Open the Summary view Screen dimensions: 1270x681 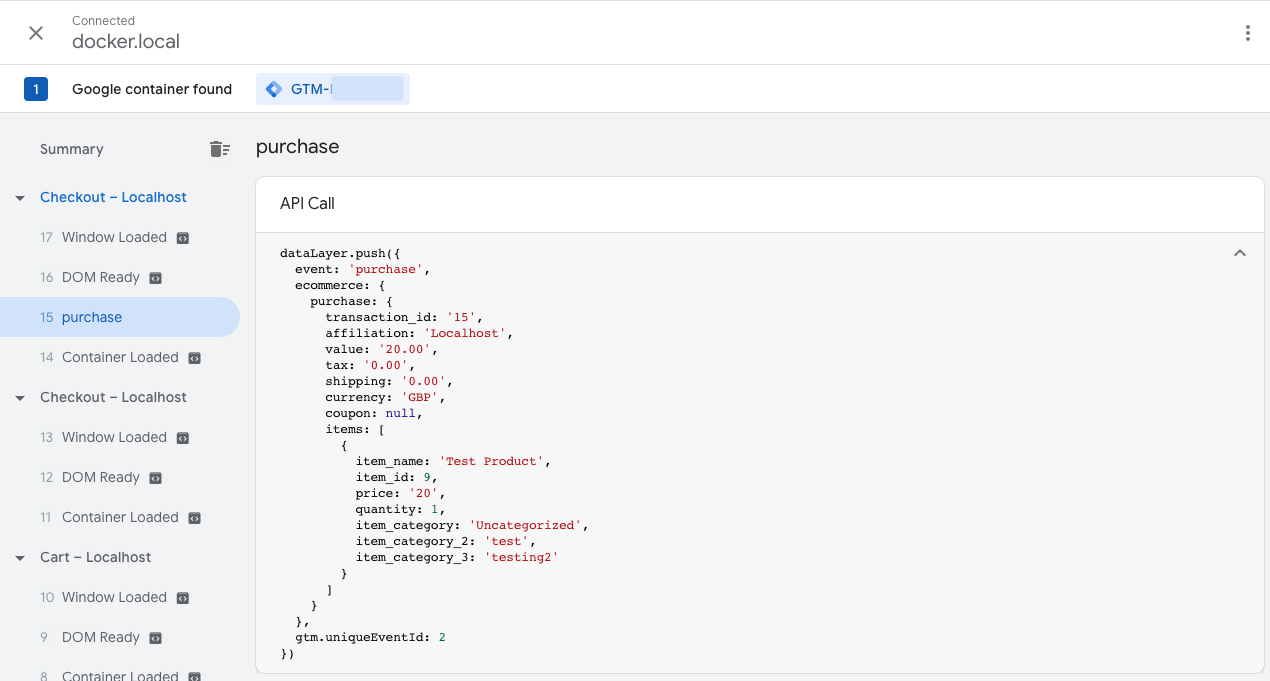click(71, 148)
